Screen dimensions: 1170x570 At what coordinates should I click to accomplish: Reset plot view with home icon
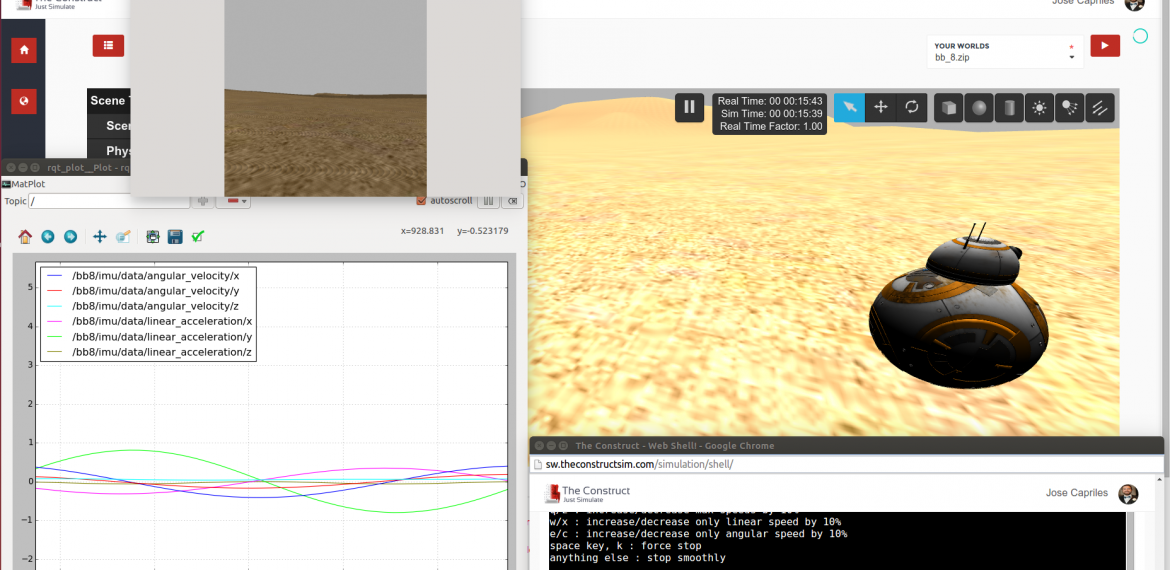point(25,237)
